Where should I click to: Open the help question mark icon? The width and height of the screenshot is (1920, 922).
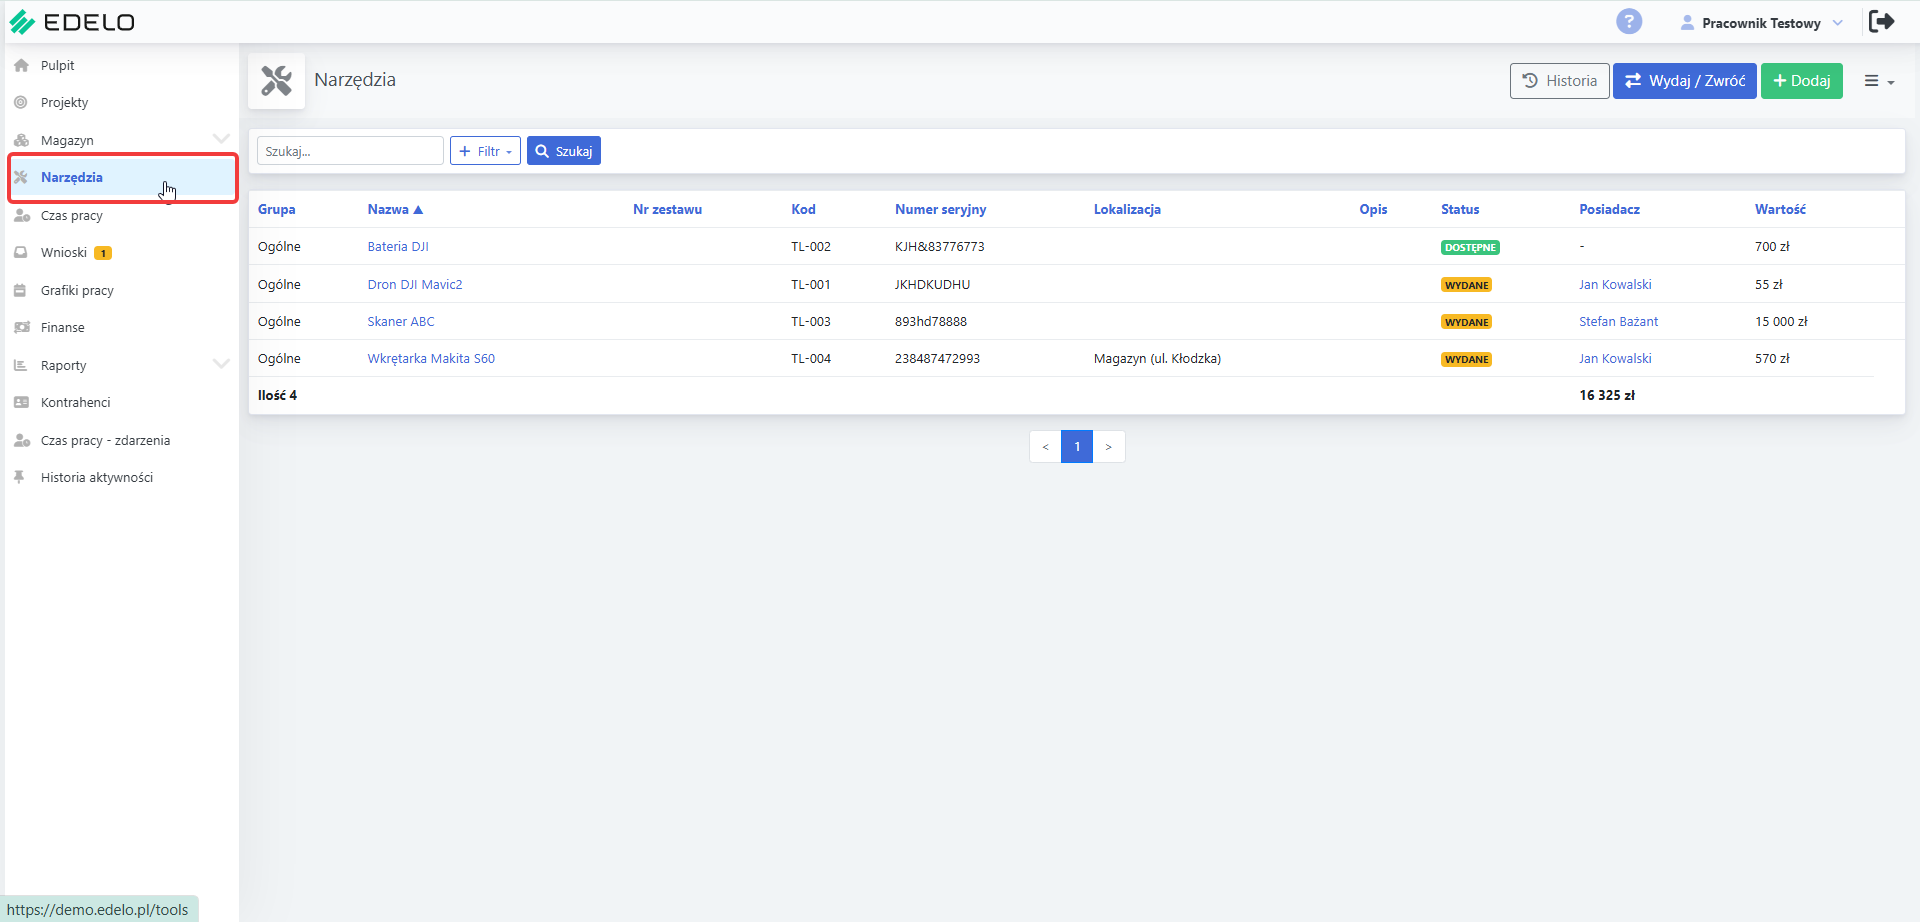pyautogui.click(x=1629, y=21)
